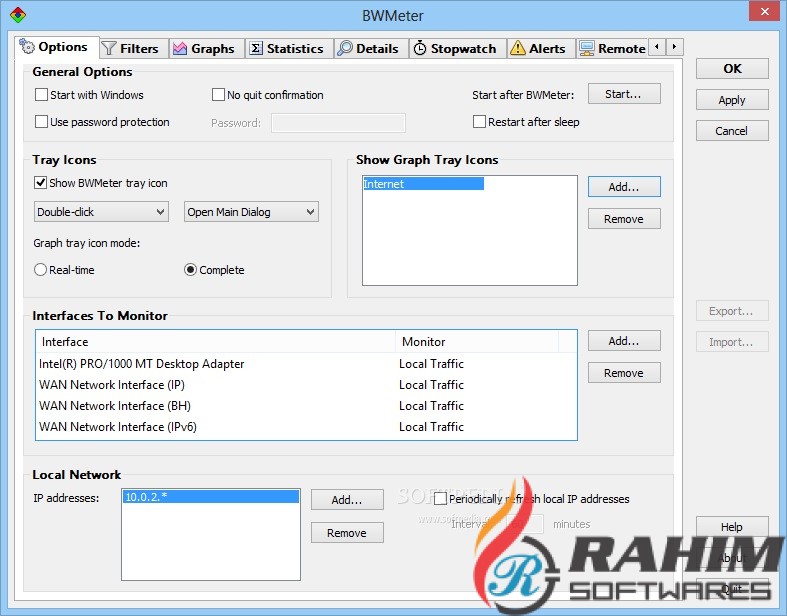Click the Monitor column header
Image resolution: width=787 pixels, height=616 pixels.
(x=477, y=342)
